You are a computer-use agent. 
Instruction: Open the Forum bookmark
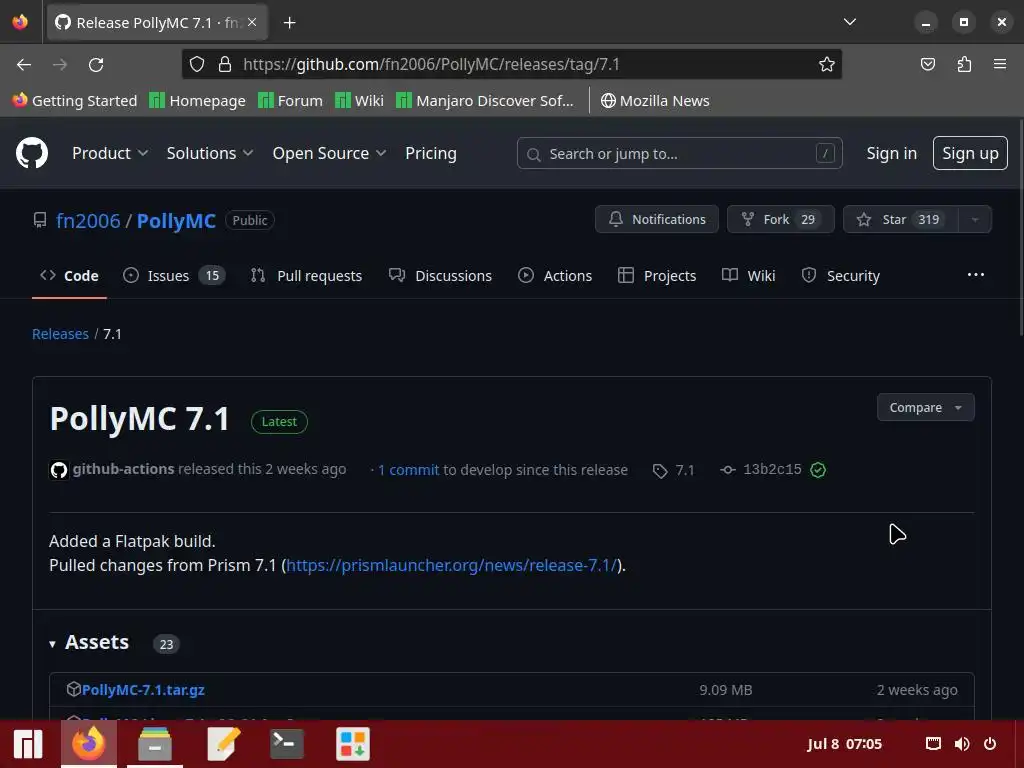coord(290,101)
